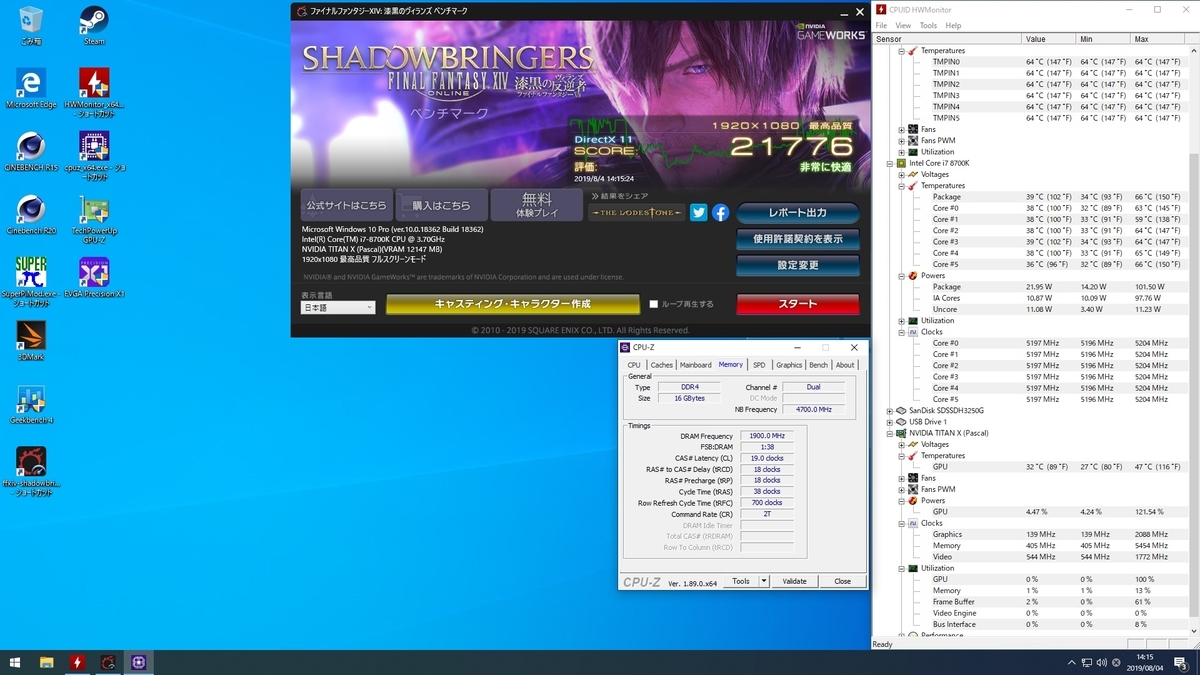
Task: Open the Geekbench 4 desktop icon
Action: [x=31, y=404]
